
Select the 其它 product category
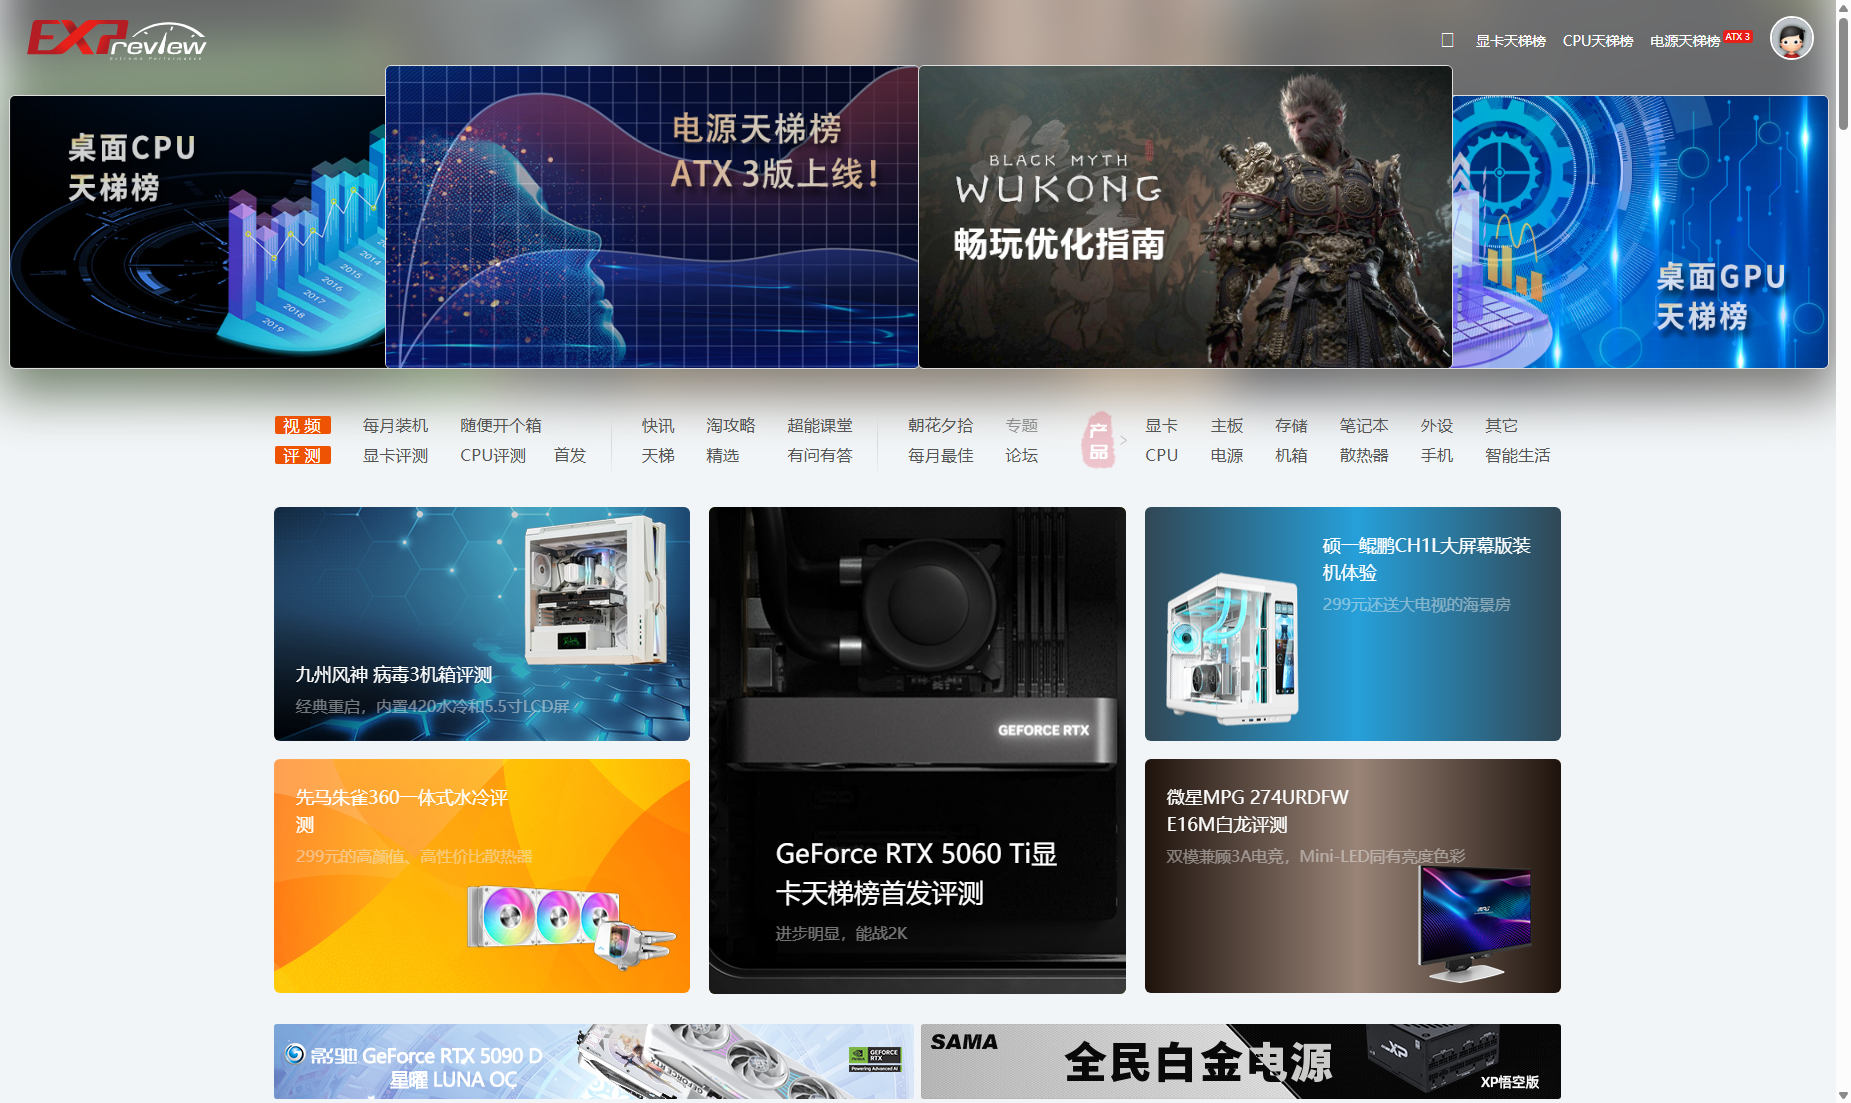click(1502, 426)
